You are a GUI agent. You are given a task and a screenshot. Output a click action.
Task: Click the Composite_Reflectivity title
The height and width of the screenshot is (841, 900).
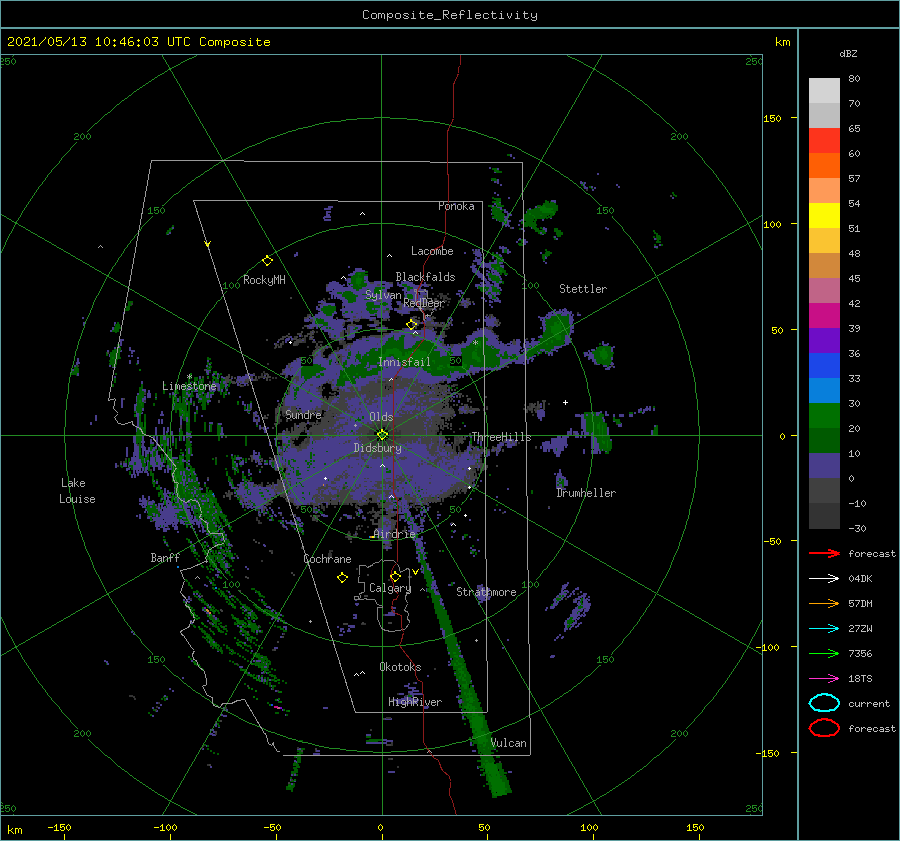(449, 15)
